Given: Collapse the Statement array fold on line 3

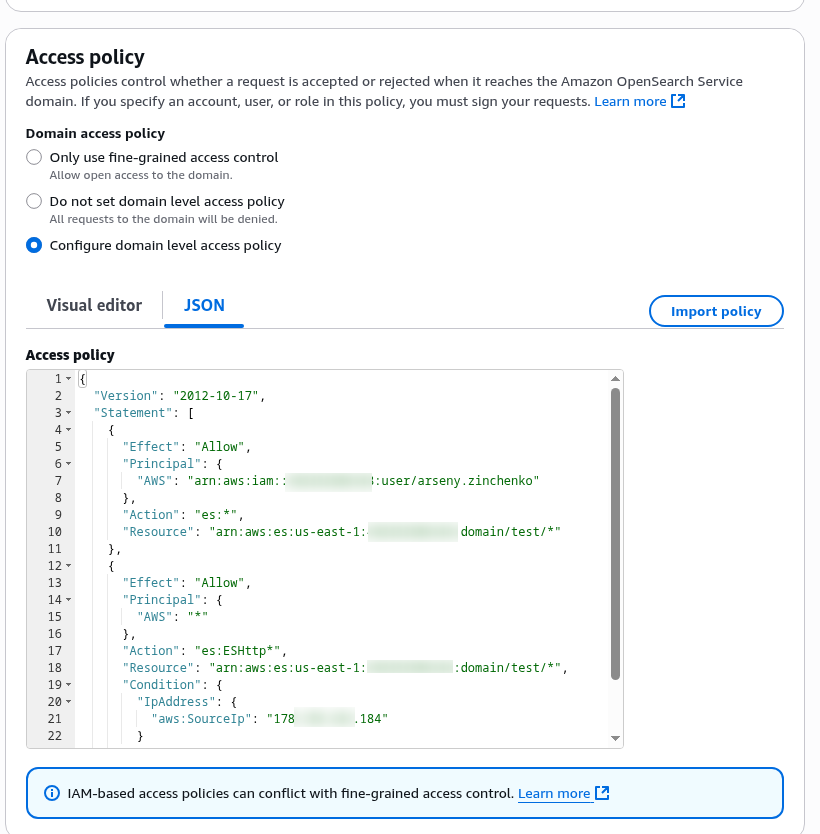Looking at the screenshot, I should tap(69, 413).
